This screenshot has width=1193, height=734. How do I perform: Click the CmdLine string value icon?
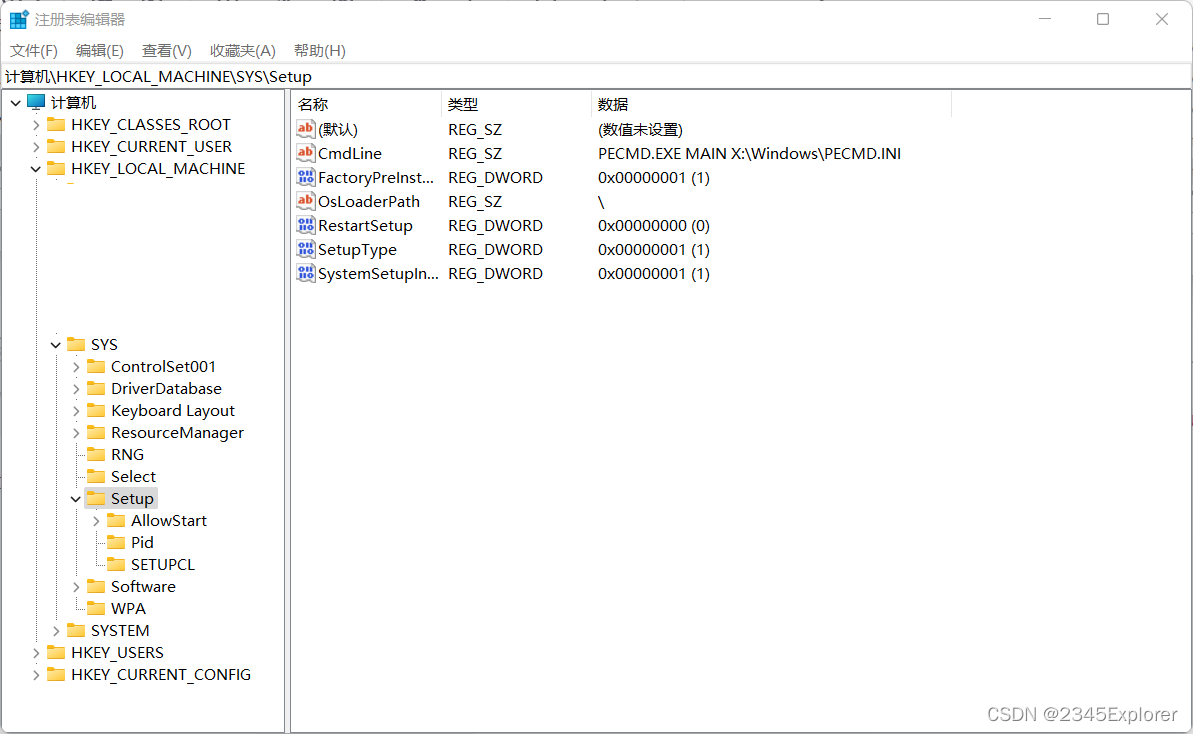point(306,153)
